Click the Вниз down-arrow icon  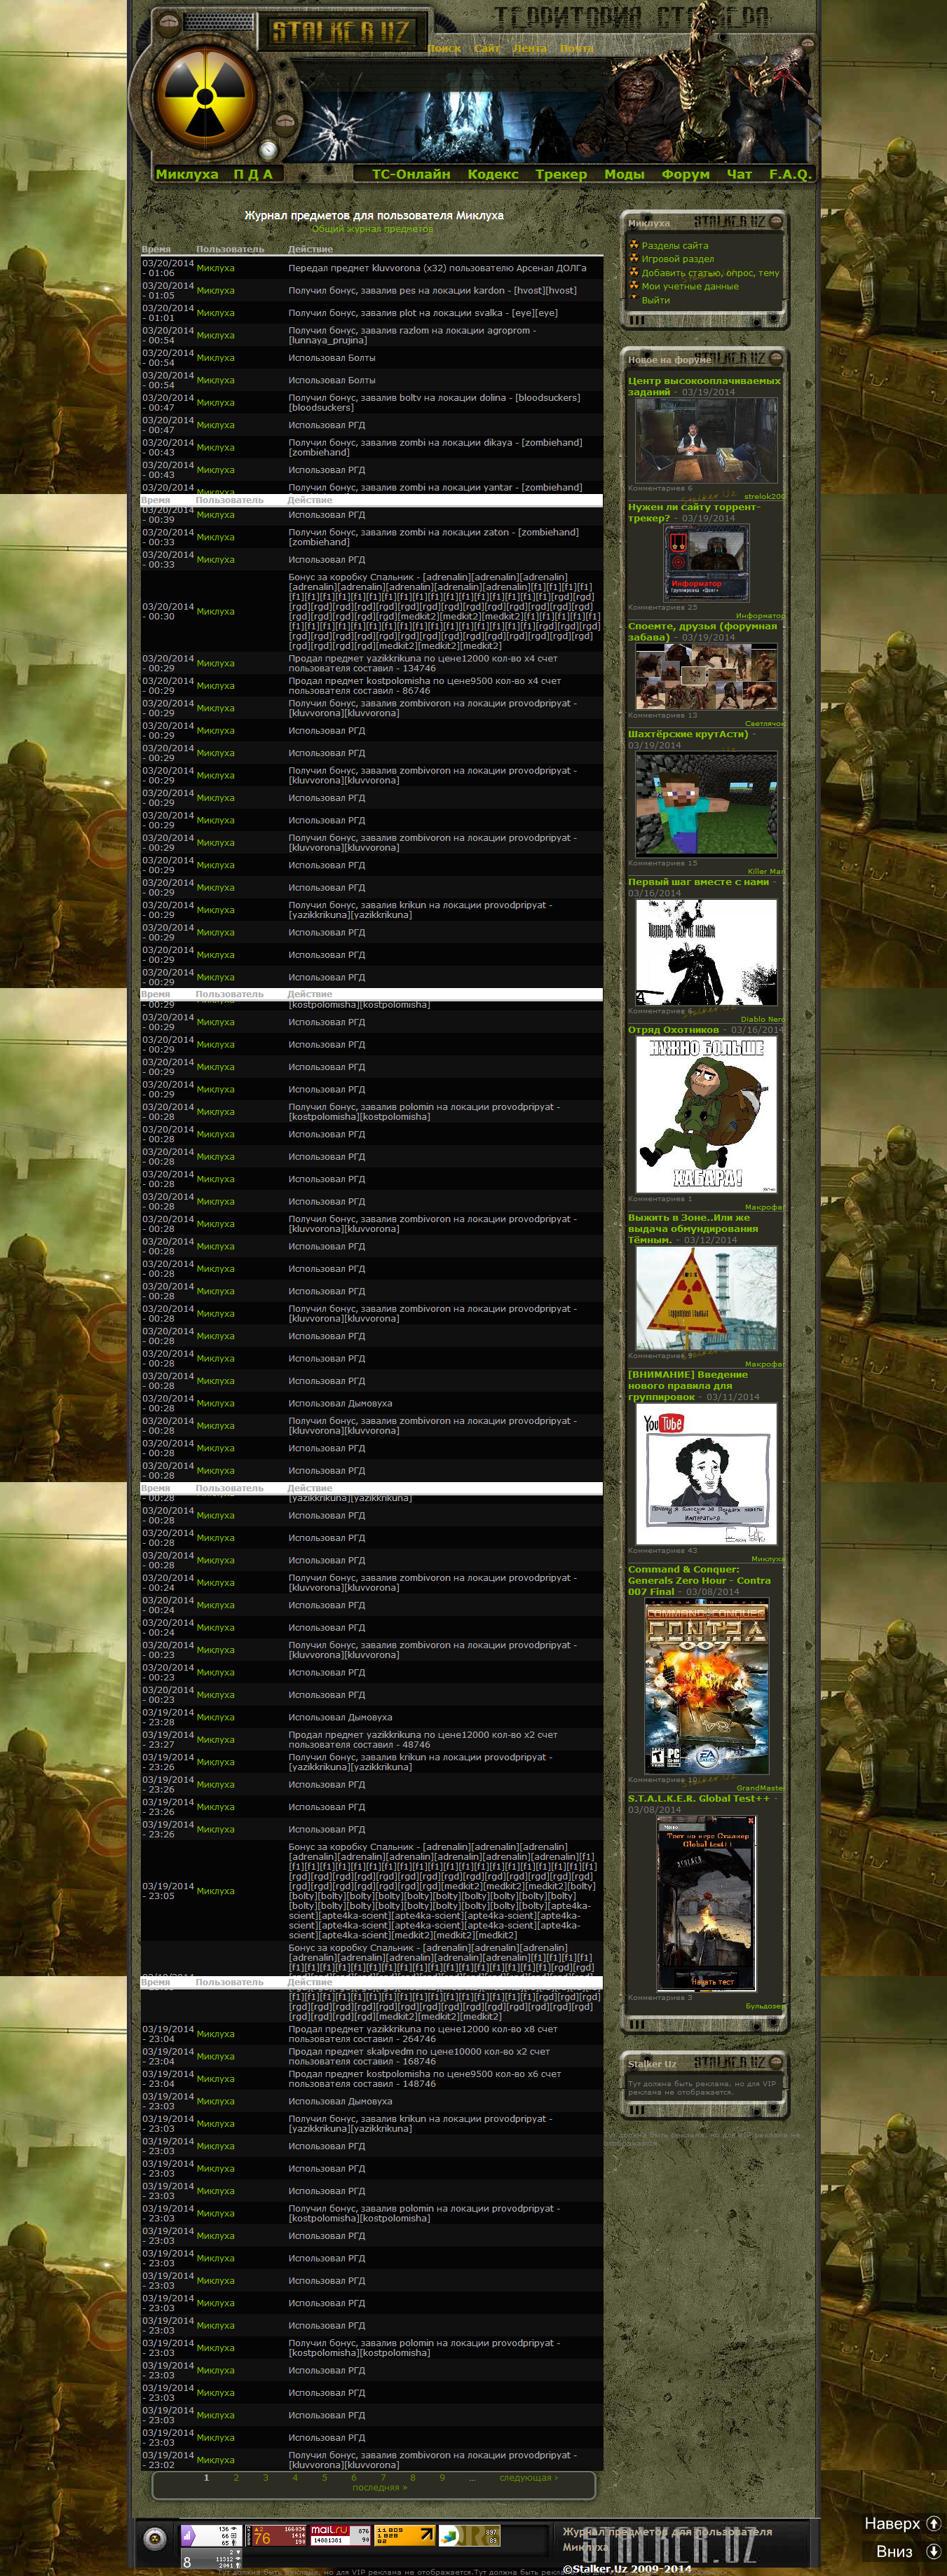tap(933, 2551)
